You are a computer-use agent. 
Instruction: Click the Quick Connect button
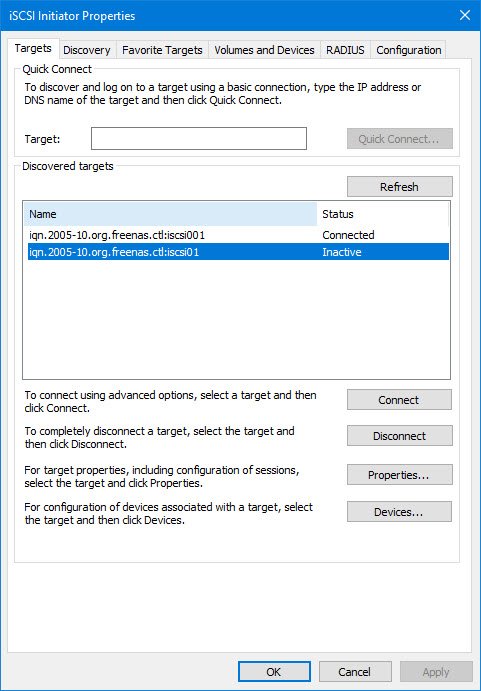(399, 138)
